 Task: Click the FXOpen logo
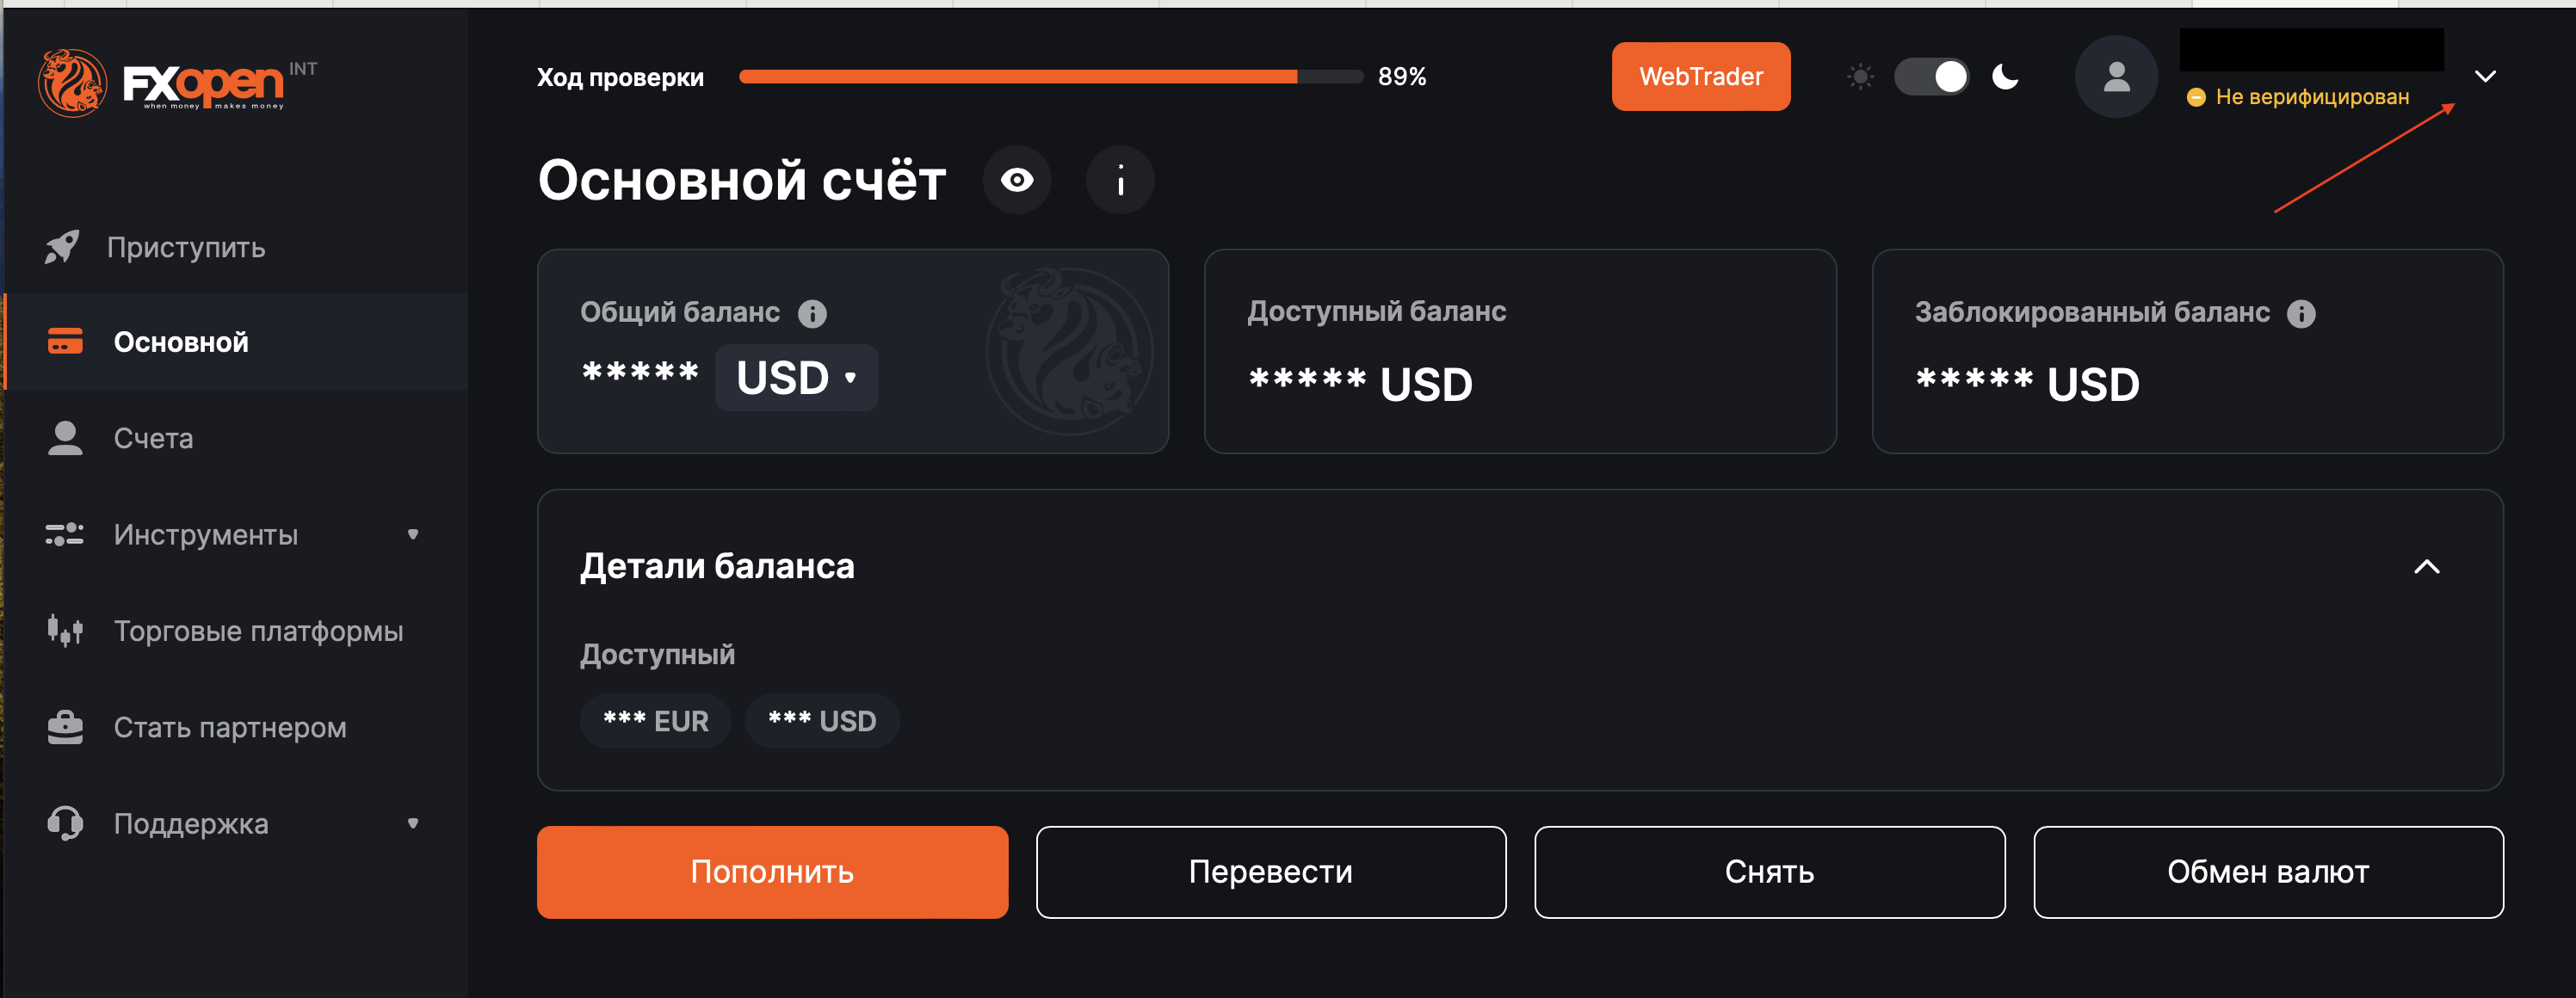pyautogui.click(x=176, y=82)
